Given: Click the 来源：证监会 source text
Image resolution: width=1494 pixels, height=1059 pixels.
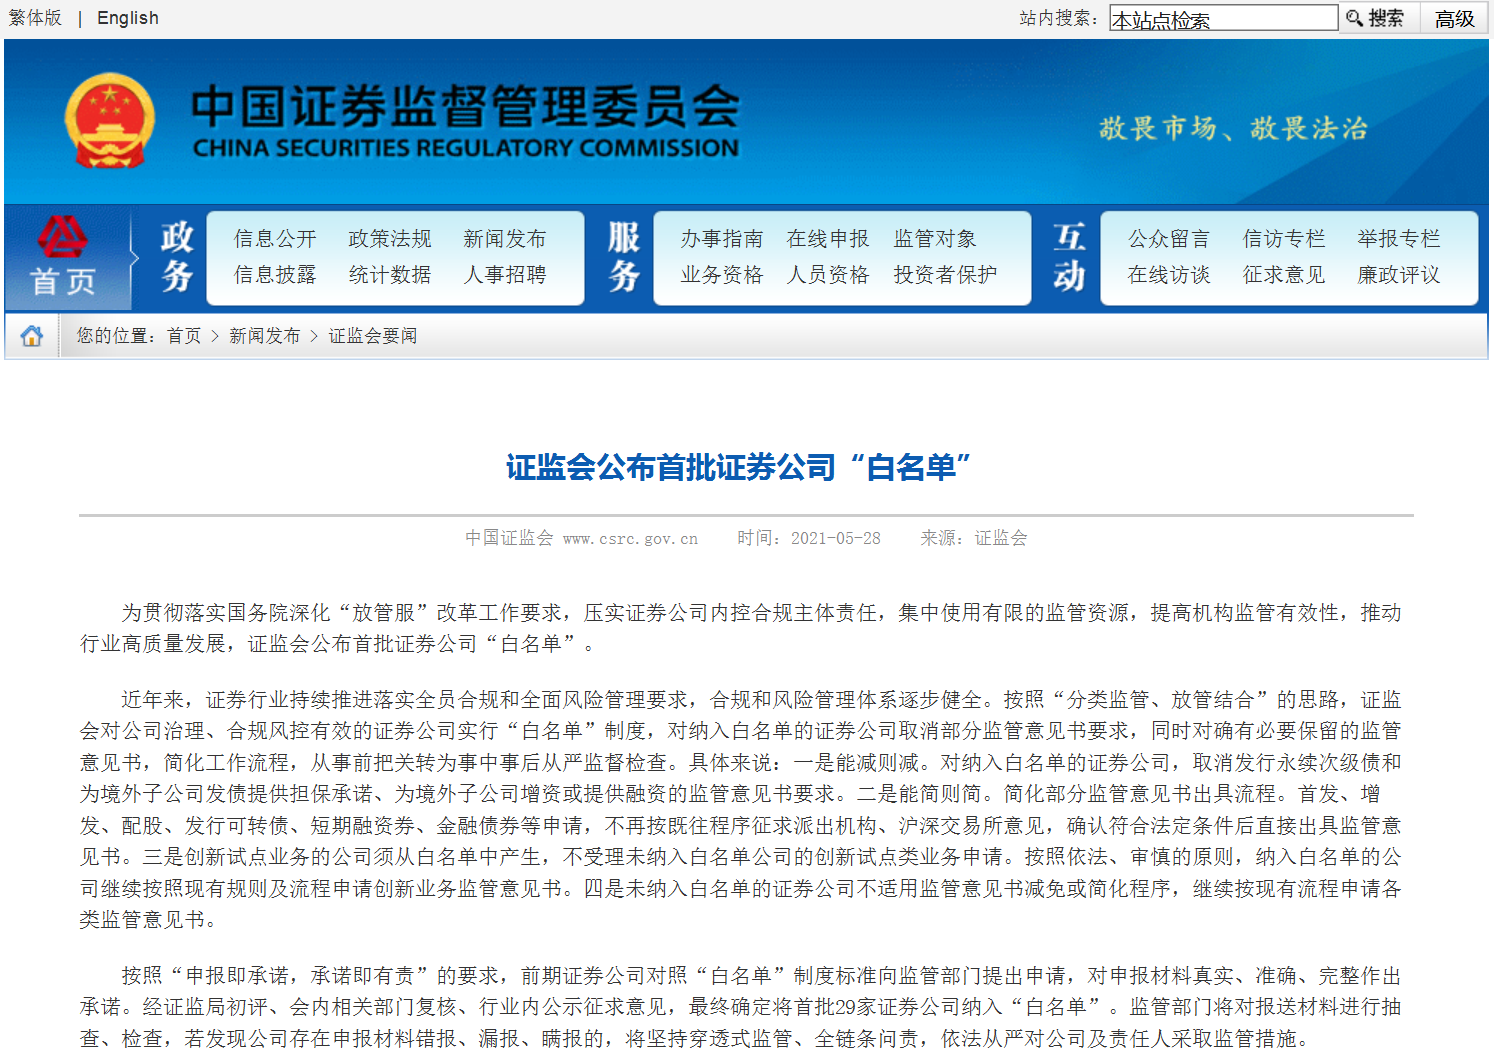Looking at the screenshot, I should tap(974, 538).
